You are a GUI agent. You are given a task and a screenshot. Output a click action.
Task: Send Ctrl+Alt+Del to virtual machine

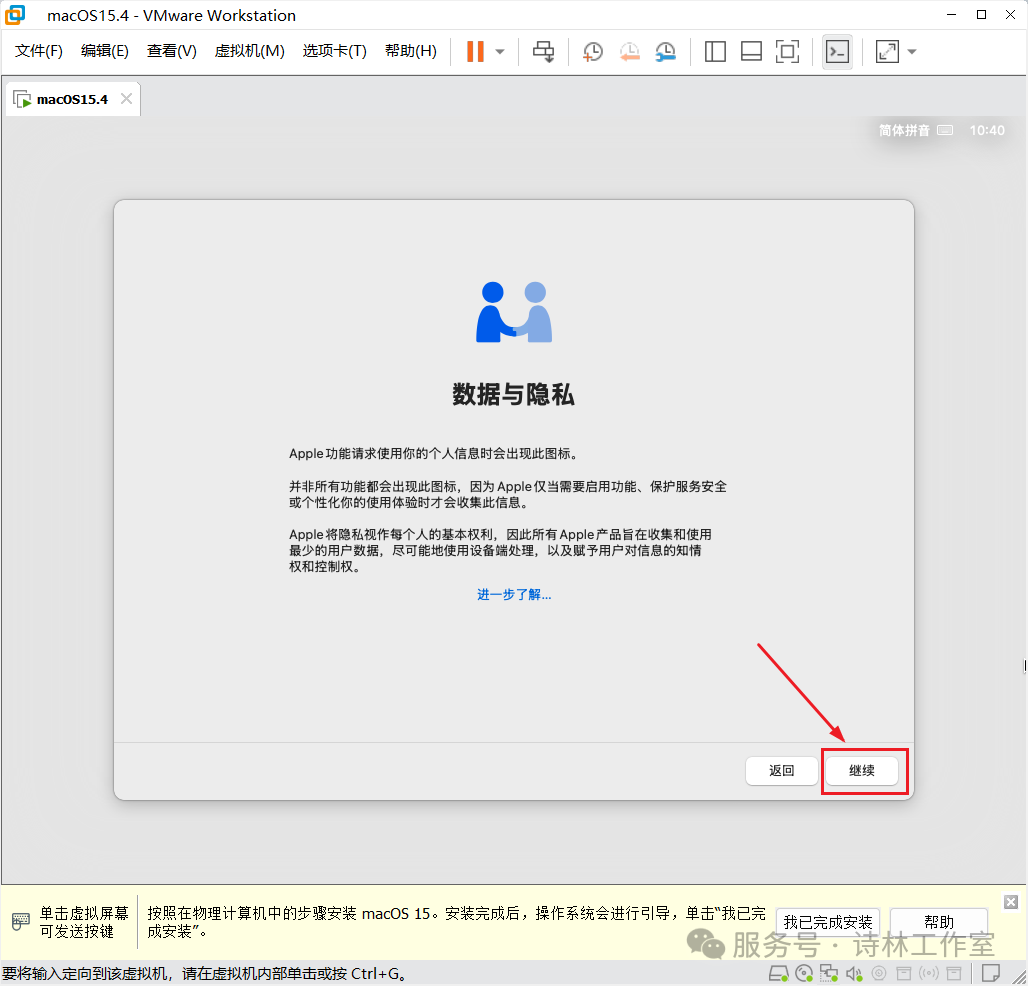tap(544, 51)
